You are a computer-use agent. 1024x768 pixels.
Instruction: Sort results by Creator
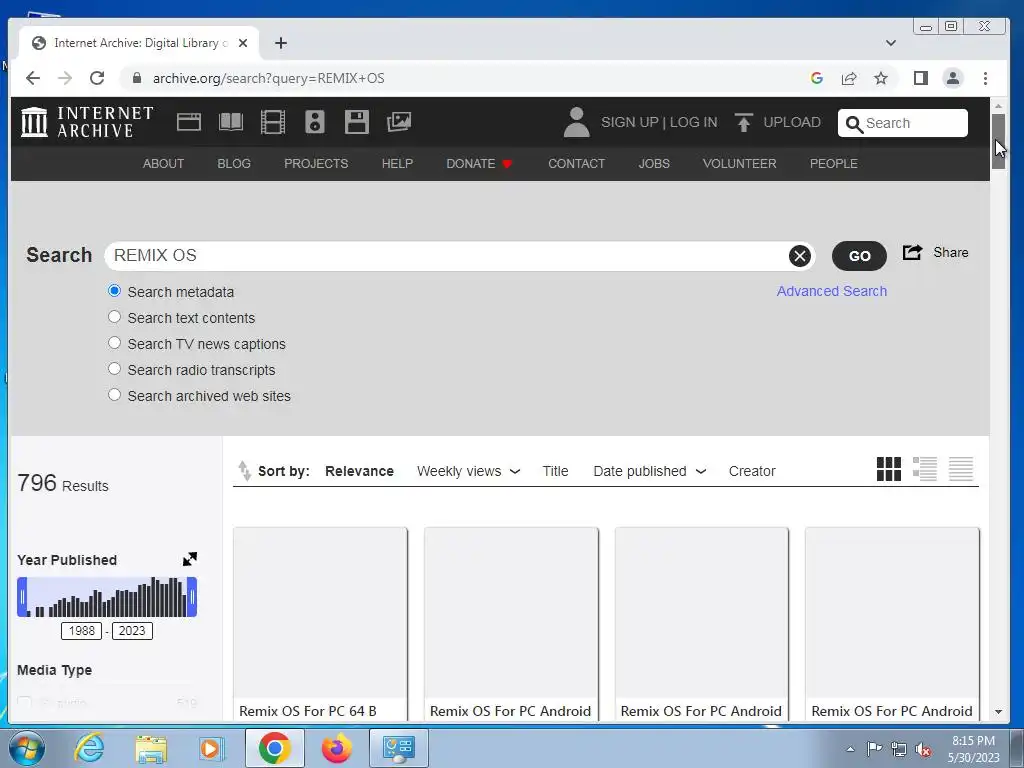pyautogui.click(x=752, y=471)
